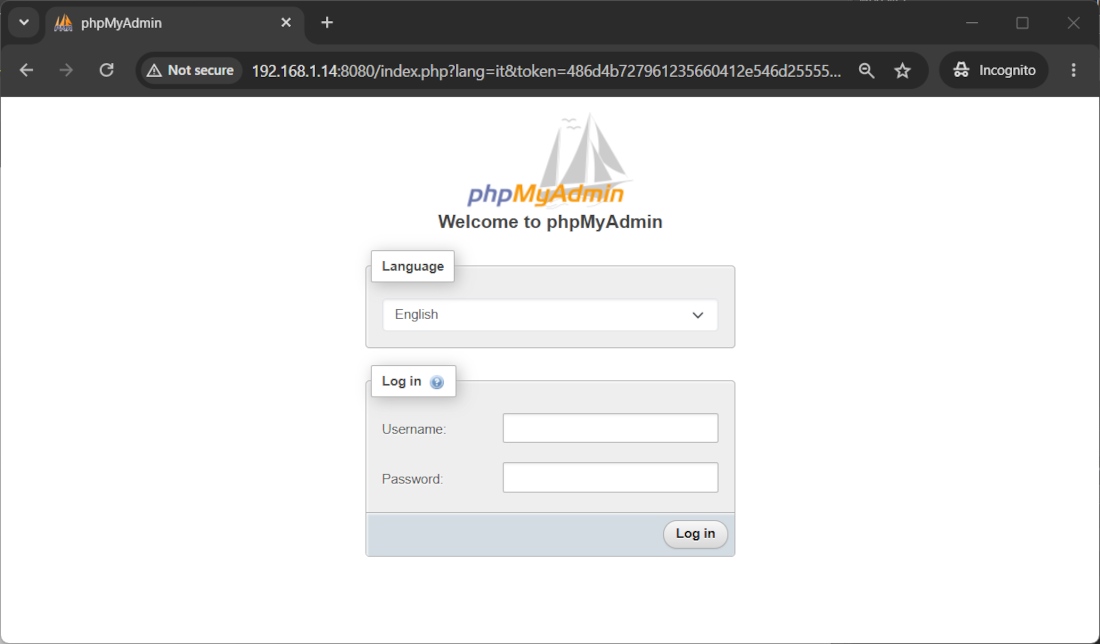Maximize the browser window
The image size is (1100, 644).
[x=1022, y=22]
